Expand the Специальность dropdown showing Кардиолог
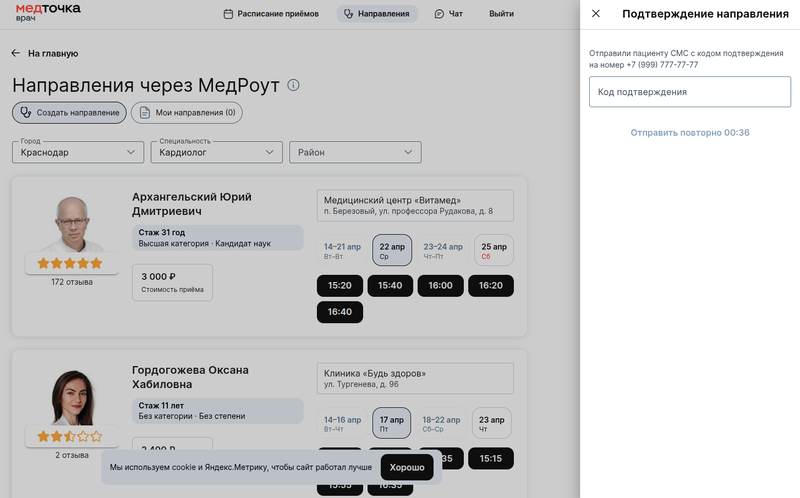The height and width of the screenshot is (498, 800). [216, 152]
